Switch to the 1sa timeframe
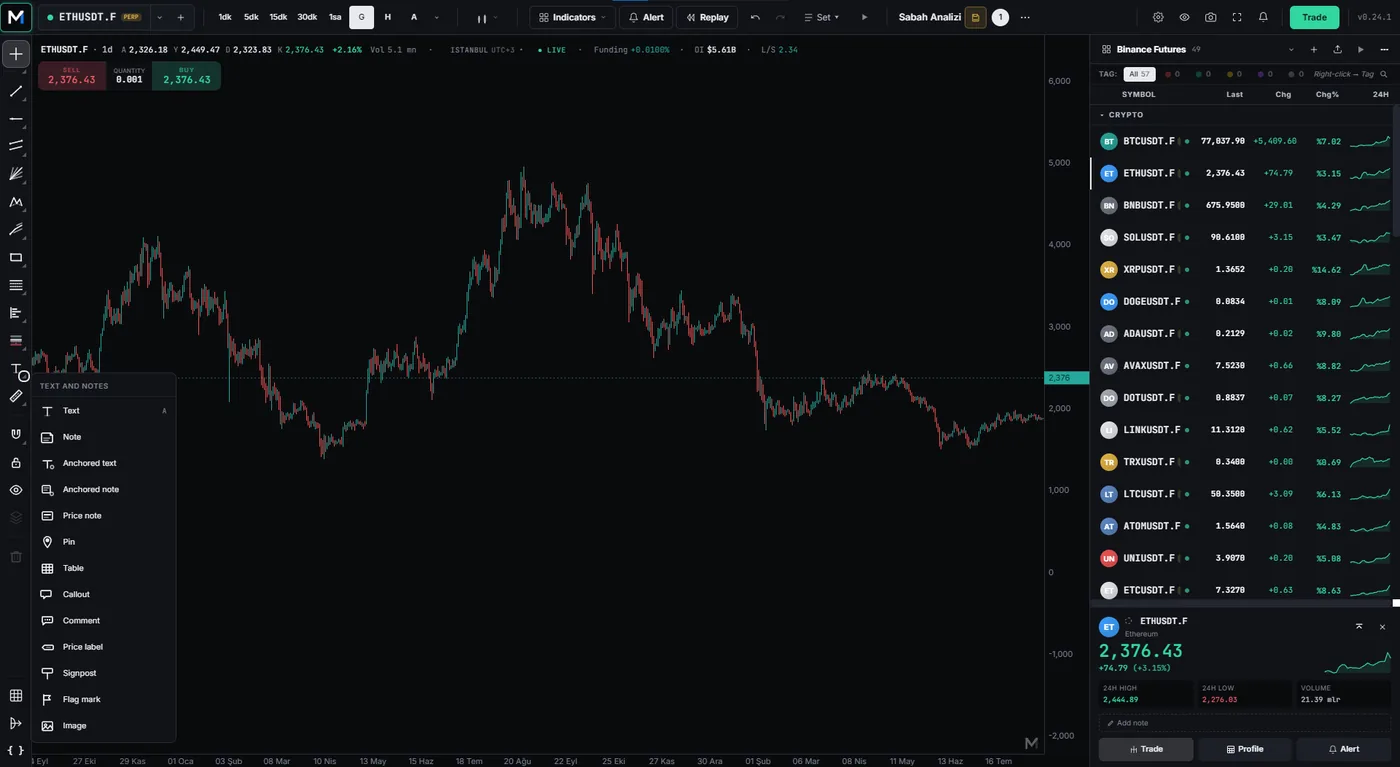1400x767 pixels. (x=335, y=17)
